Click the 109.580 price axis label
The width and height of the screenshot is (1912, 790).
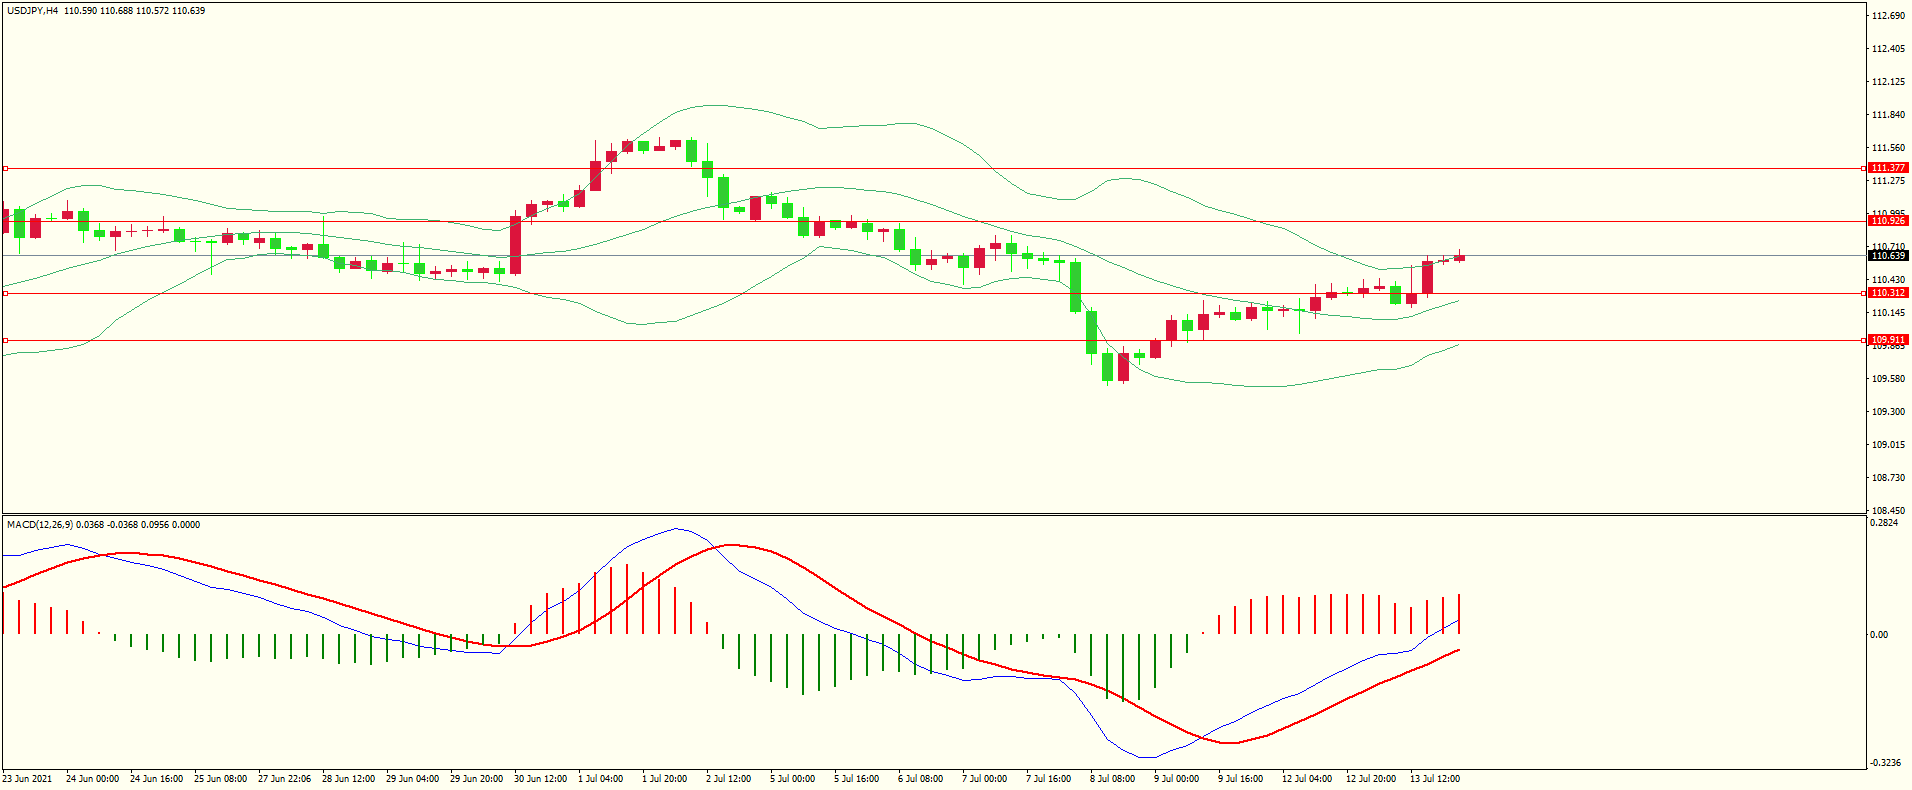coord(1888,379)
